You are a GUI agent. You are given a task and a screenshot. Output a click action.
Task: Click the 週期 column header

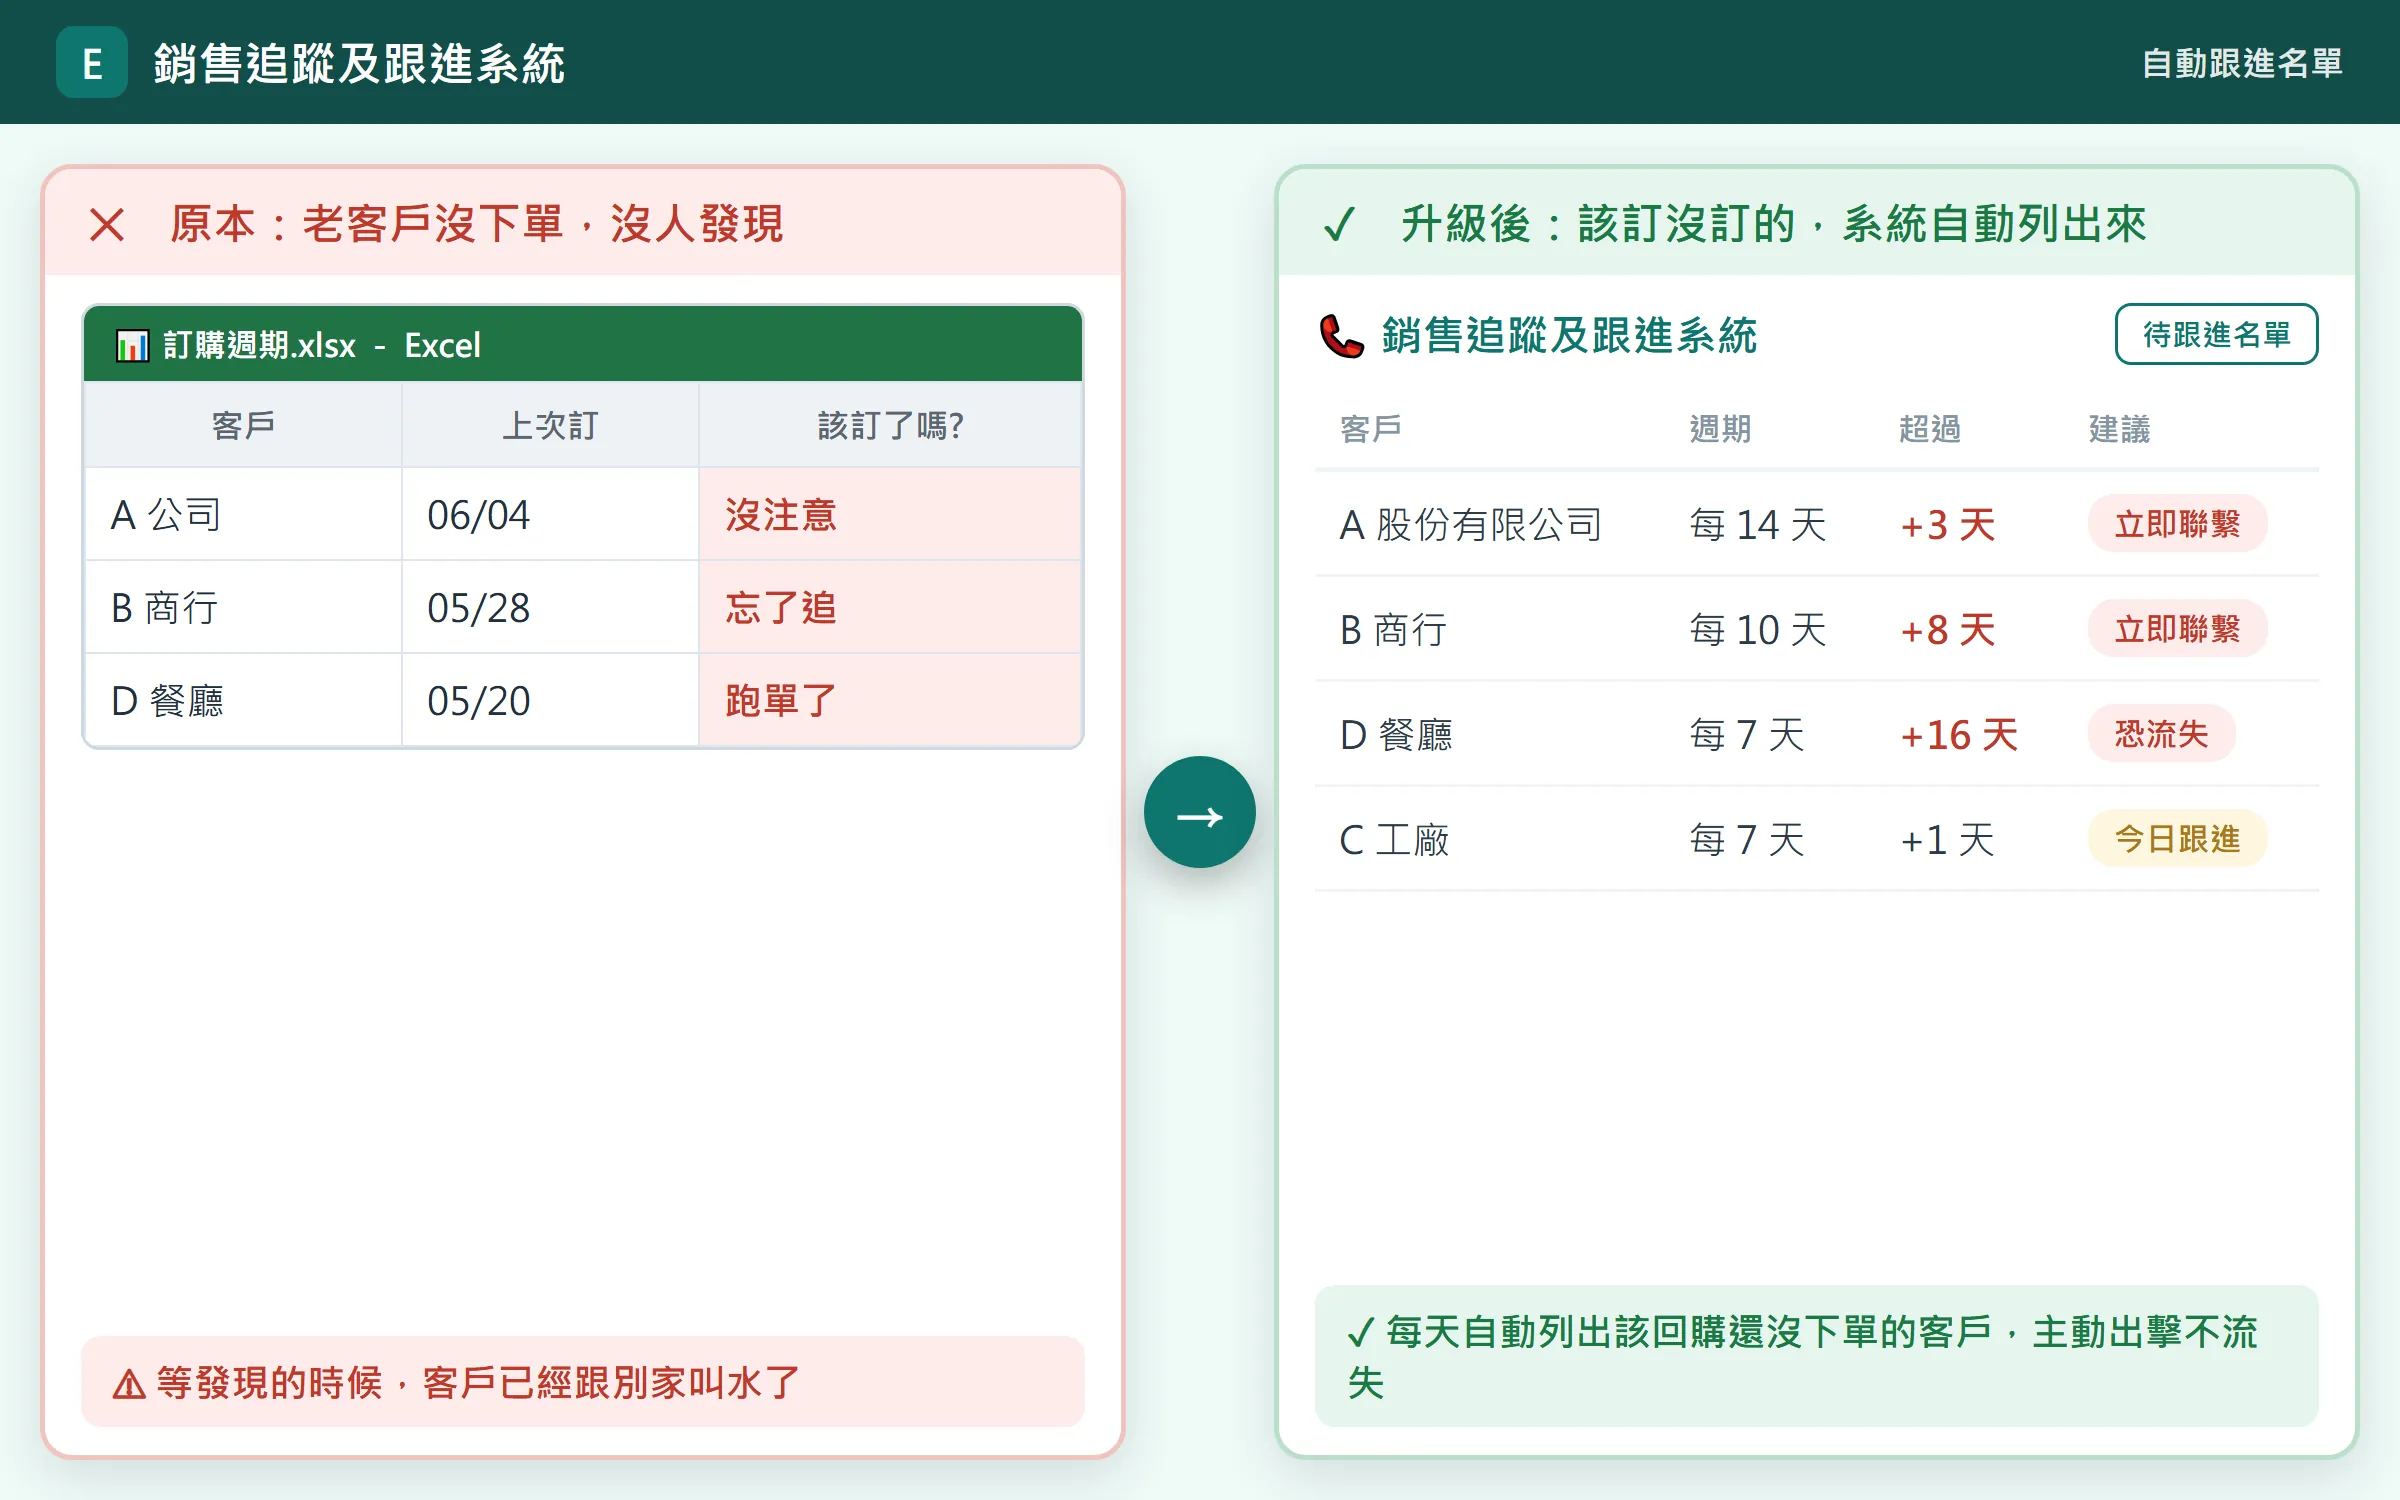pos(1720,429)
